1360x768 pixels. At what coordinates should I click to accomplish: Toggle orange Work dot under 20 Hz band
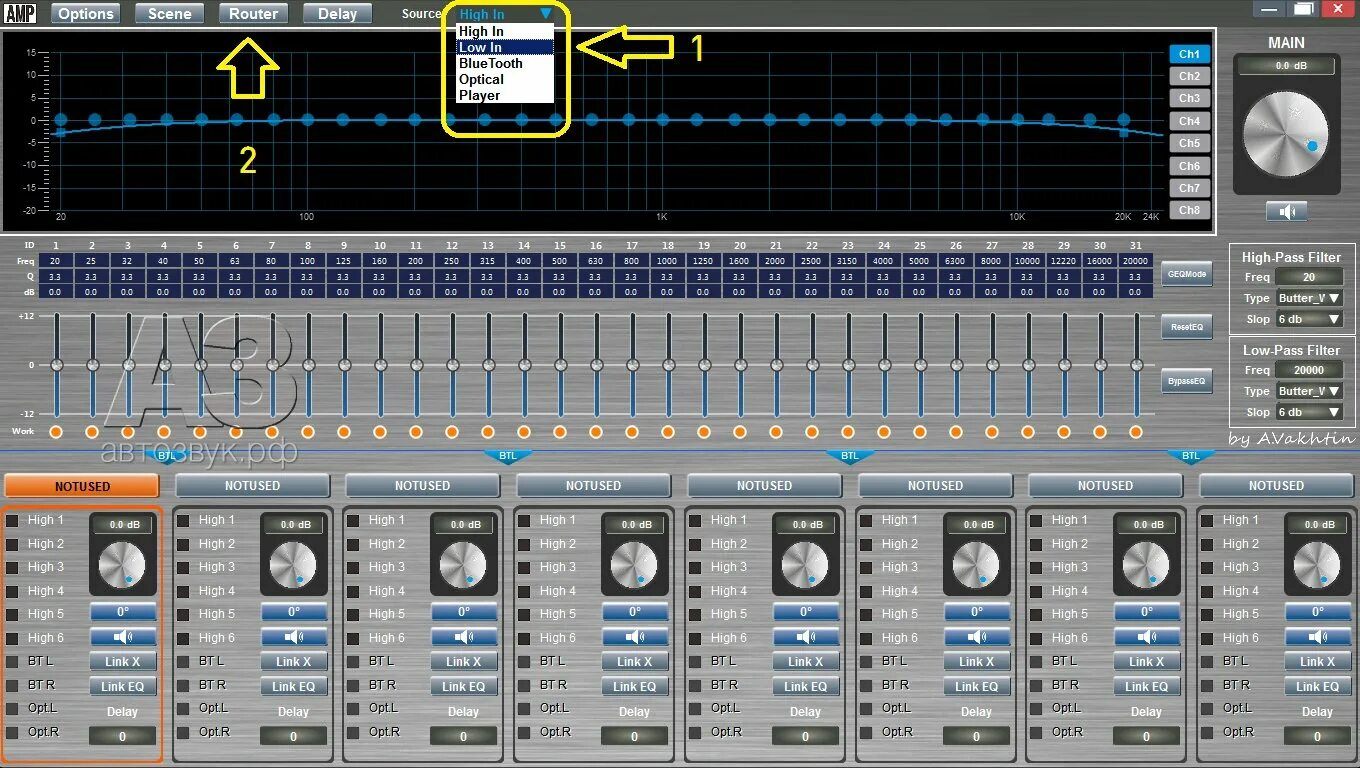(x=56, y=432)
